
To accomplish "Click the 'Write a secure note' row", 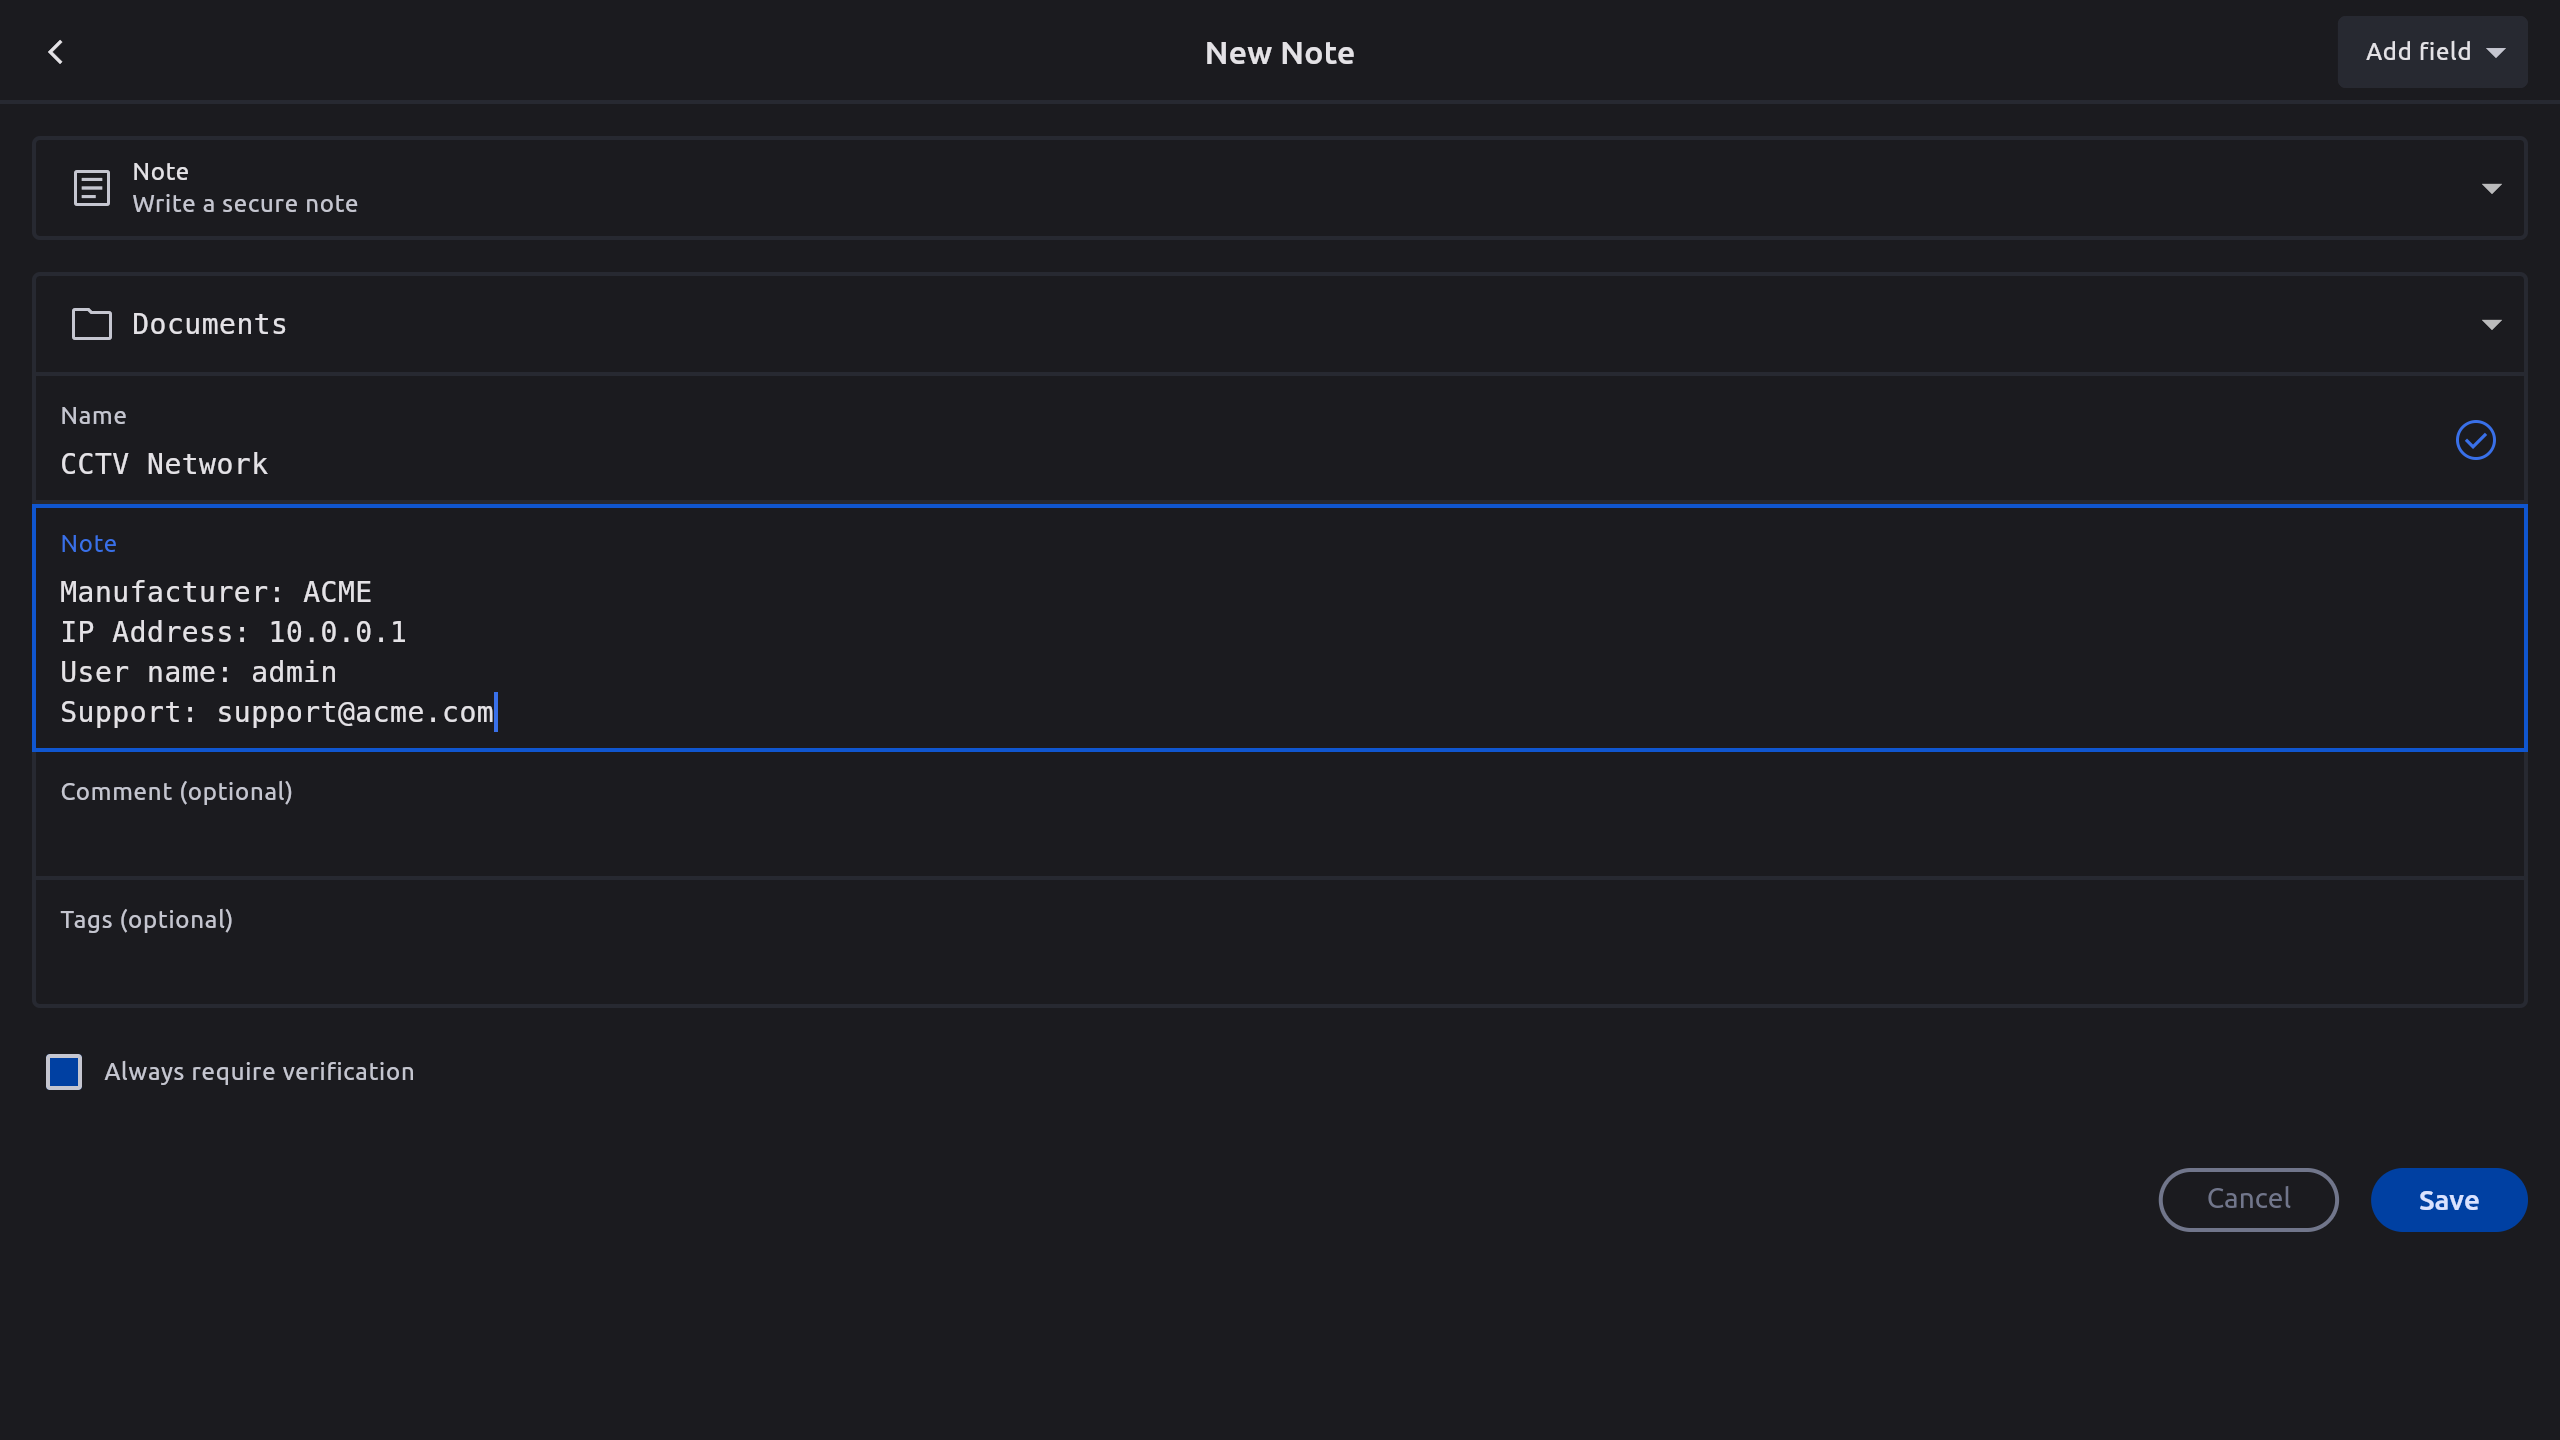I will click(245, 204).
